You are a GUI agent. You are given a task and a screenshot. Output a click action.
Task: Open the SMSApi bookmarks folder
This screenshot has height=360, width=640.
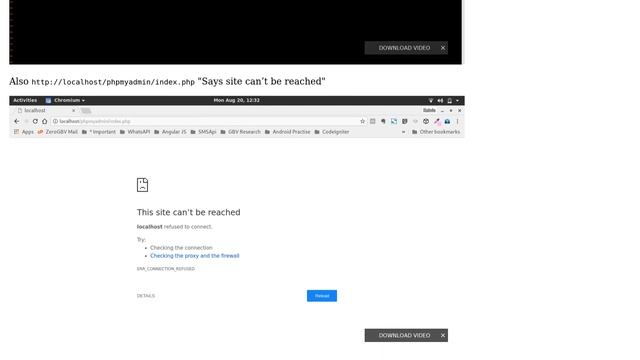point(203,132)
